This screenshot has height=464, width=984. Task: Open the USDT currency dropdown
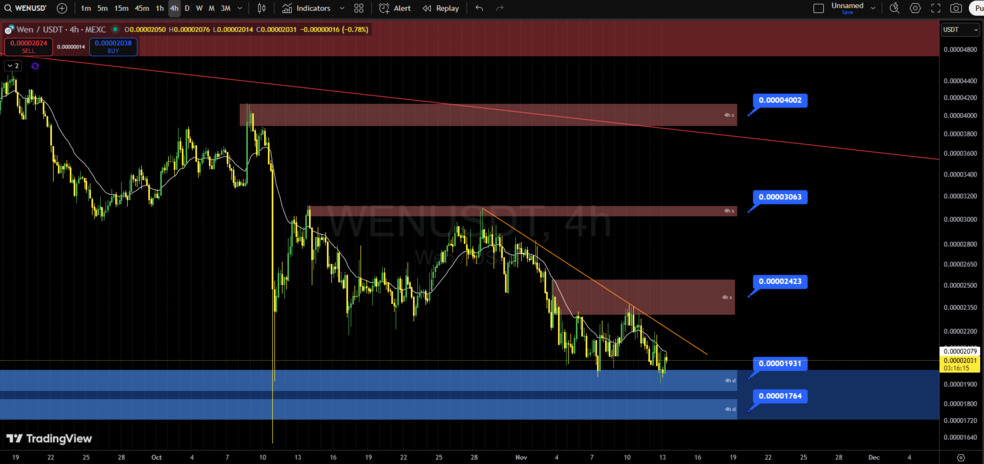[x=952, y=29]
